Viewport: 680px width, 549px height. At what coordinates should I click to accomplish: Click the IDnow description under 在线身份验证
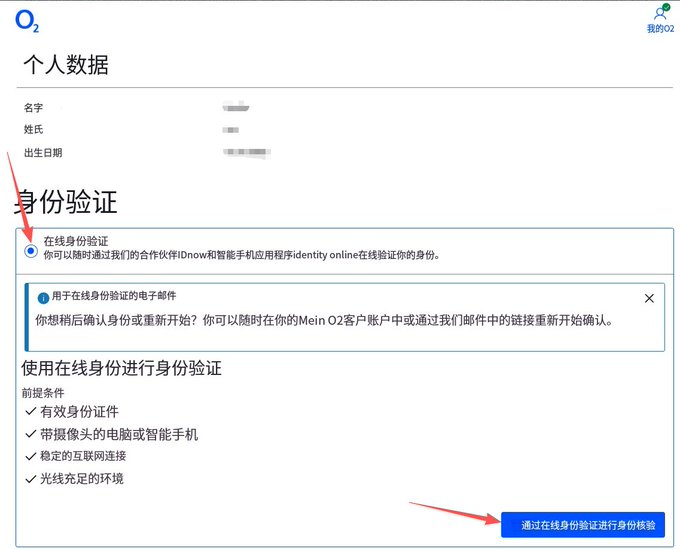click(242, 255)
